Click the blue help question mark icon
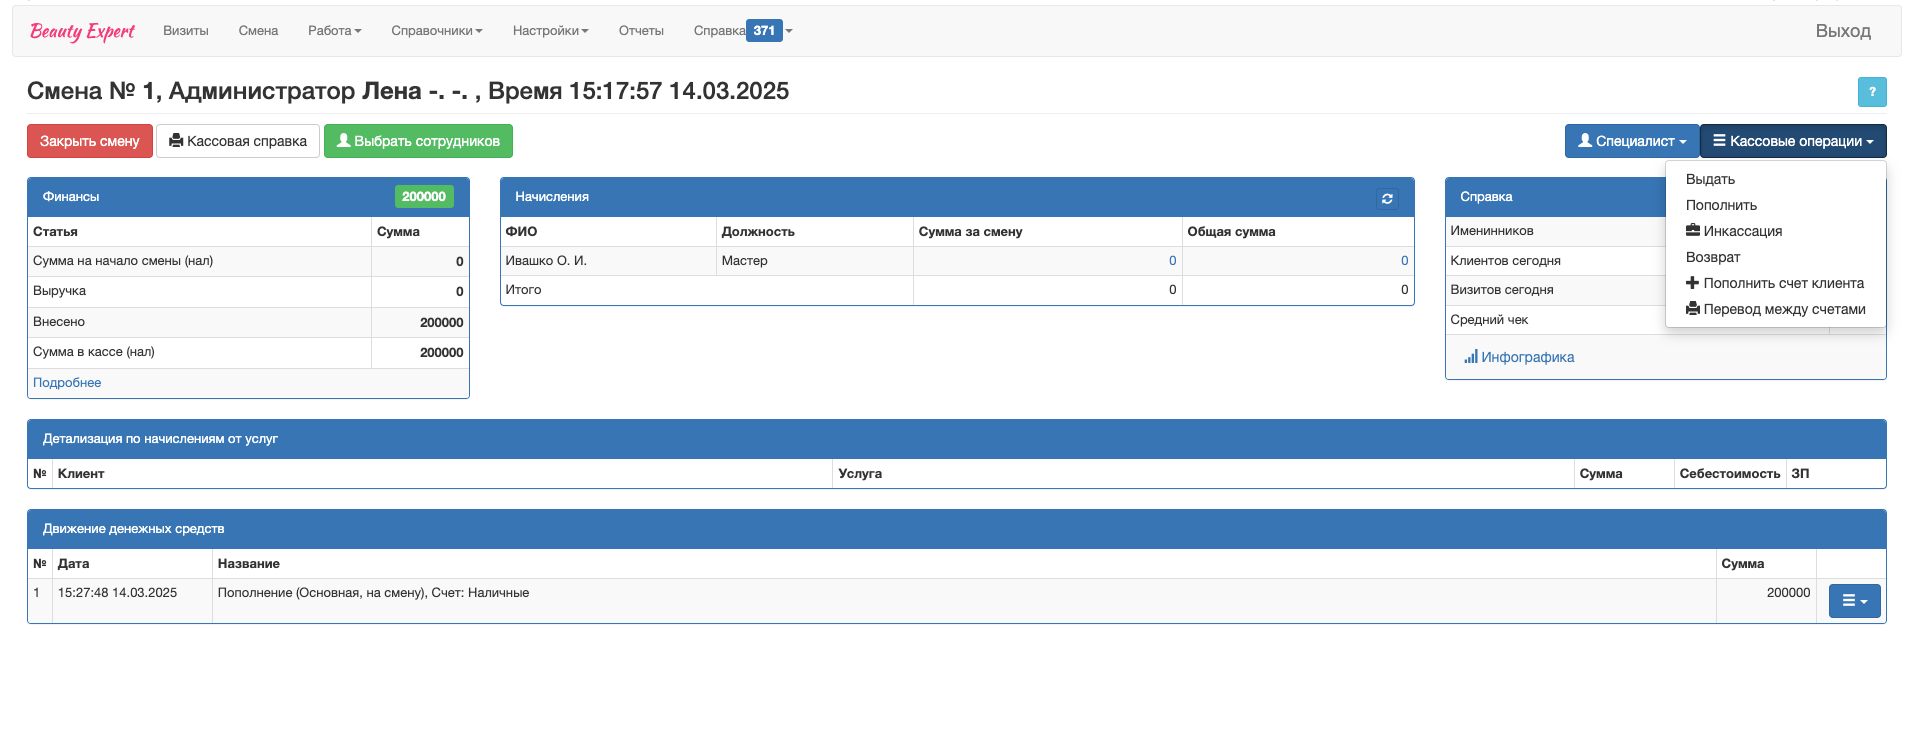The height and width of the screenshot is (746, 1911). pos(1871,92)
